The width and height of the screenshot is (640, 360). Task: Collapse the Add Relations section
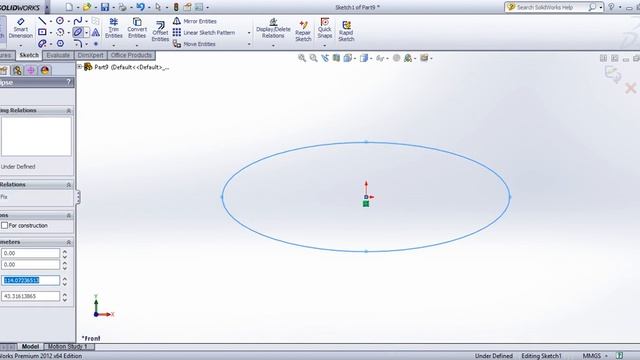click(x=69, y=185)
